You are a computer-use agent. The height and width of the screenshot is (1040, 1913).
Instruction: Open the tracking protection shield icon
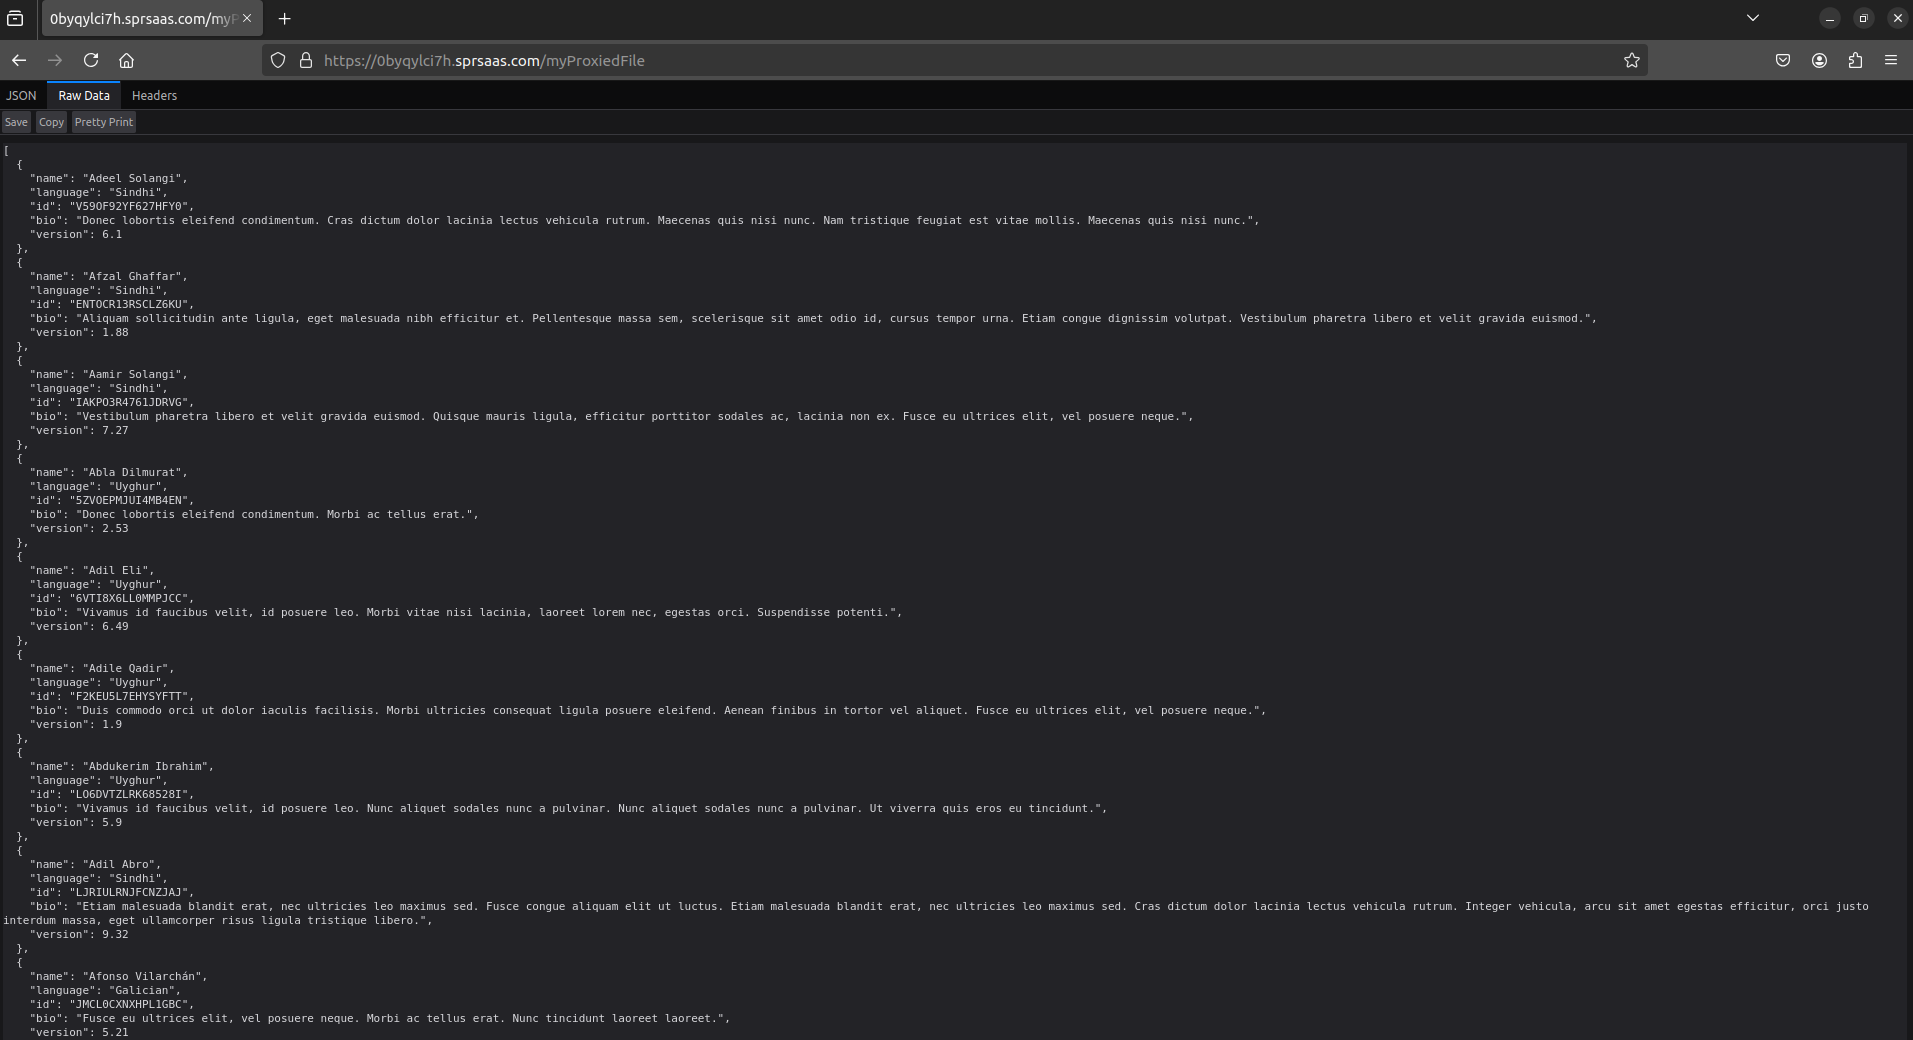pos(279,60)
